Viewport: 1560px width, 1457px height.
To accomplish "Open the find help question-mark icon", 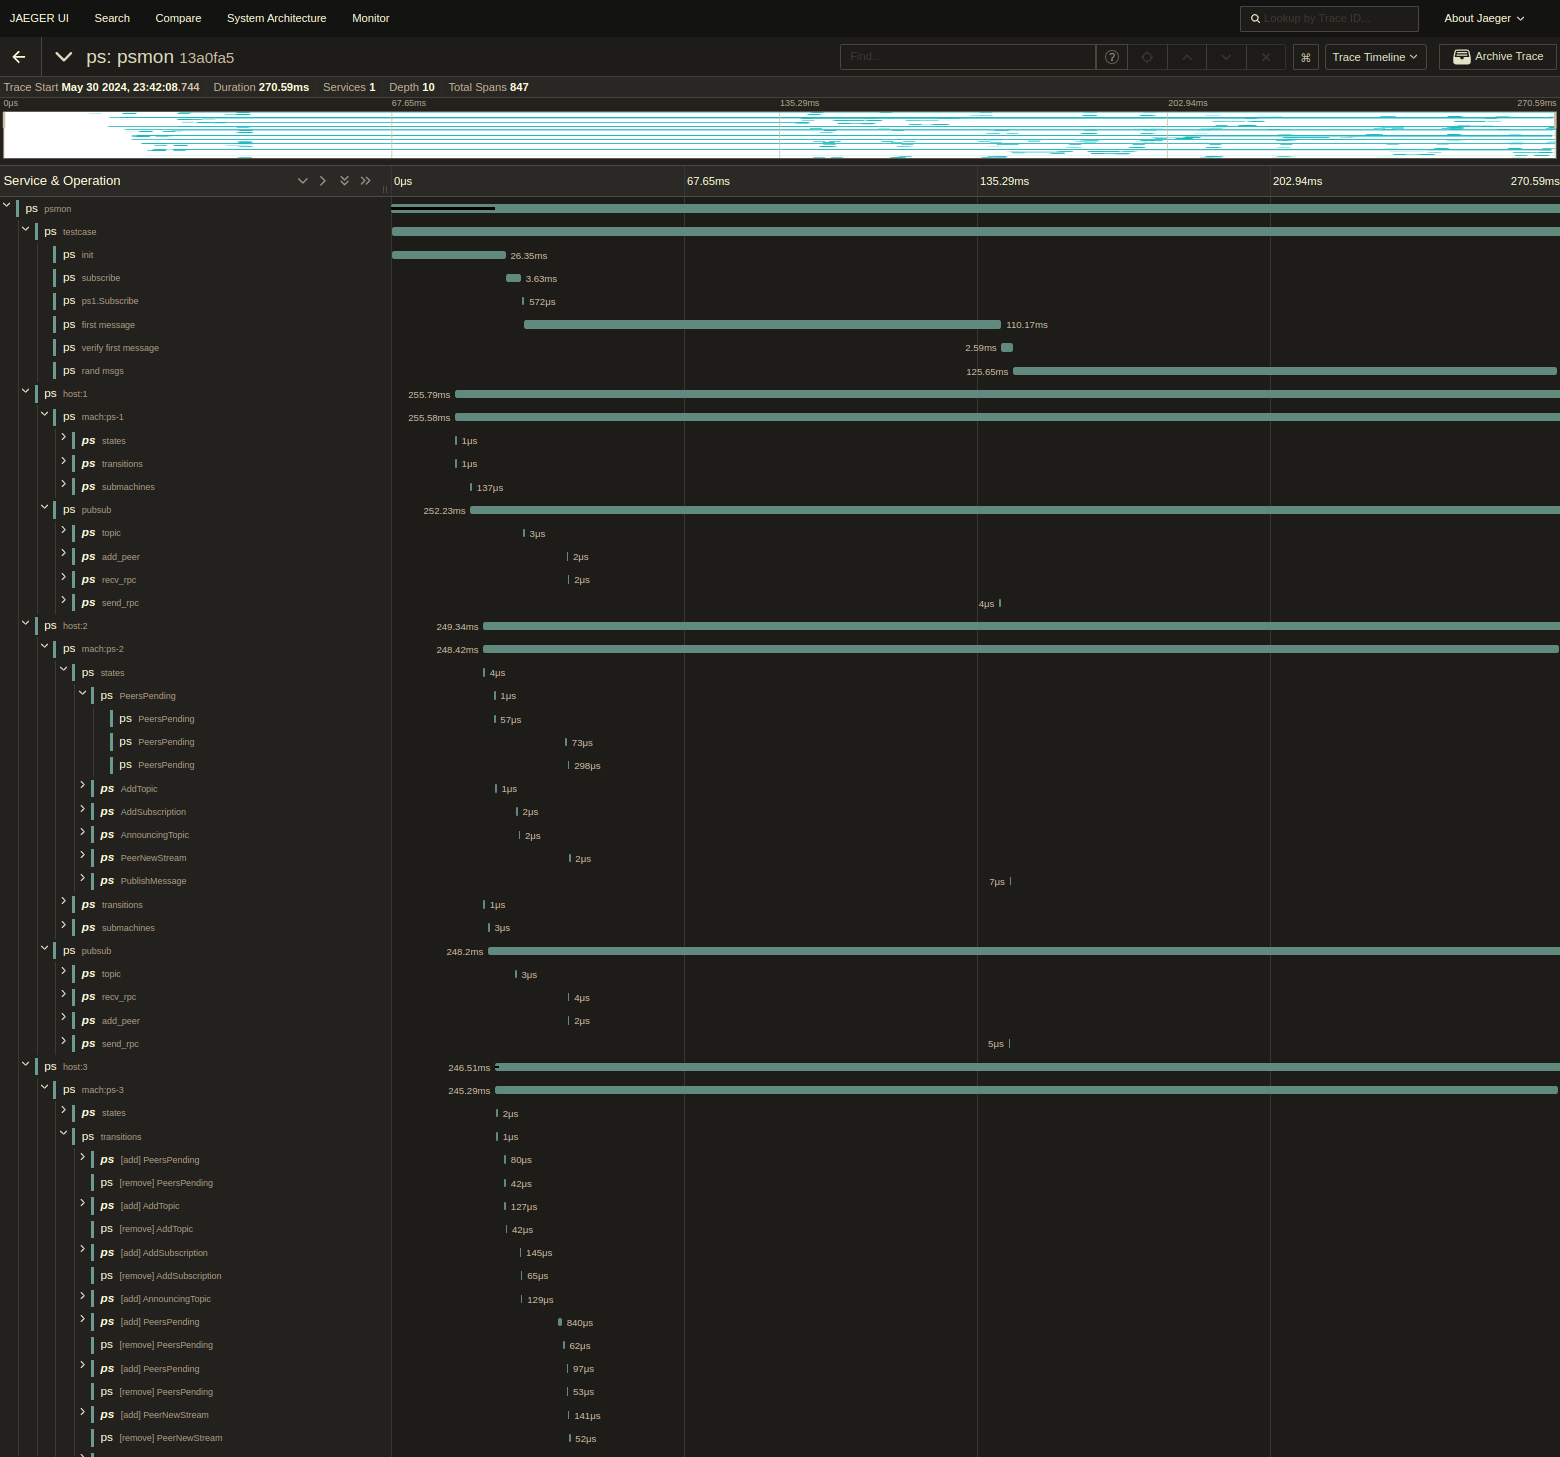I will coord(1112,57).
